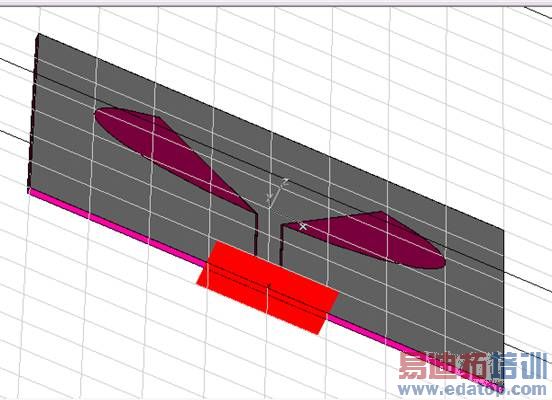552x400 pixels.
Task: Click the coordinate axes triad at origin
Action: tap(276, 193)
